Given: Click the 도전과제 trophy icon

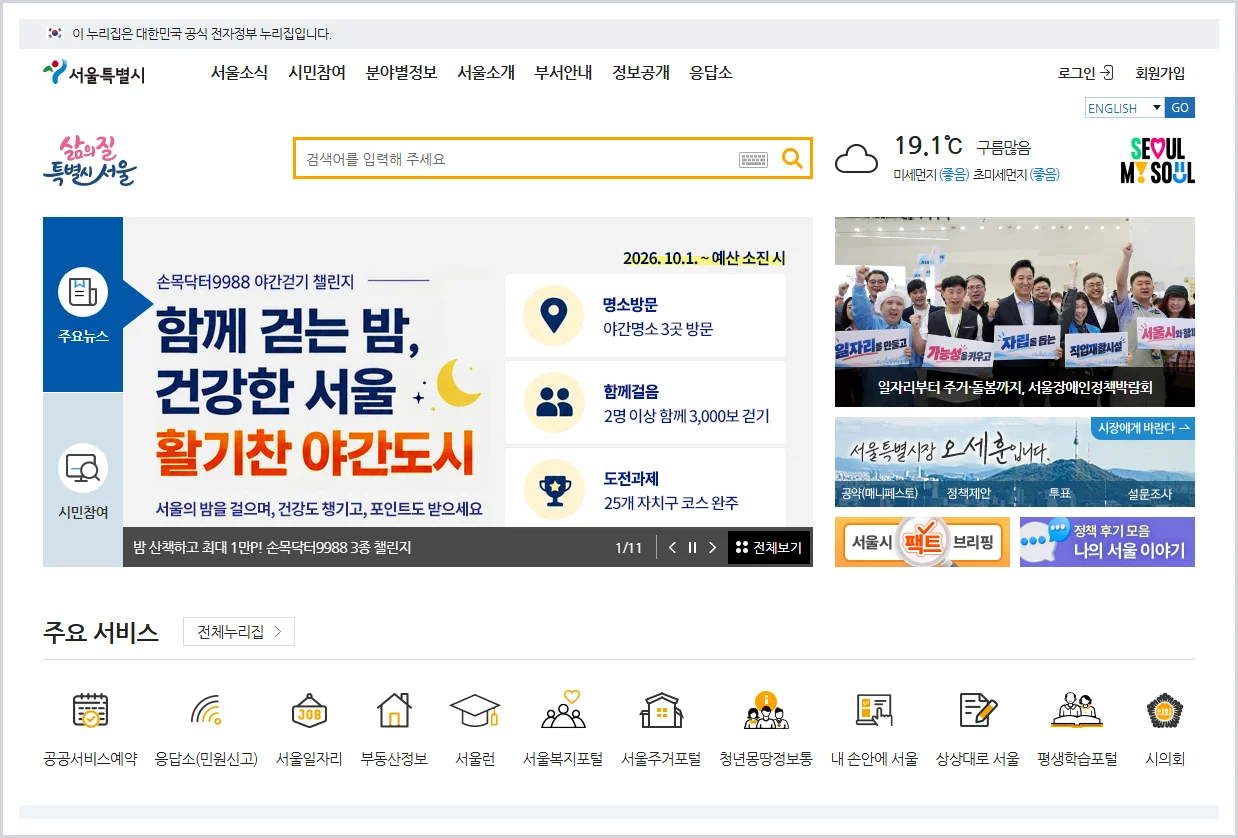Looking at the screenshot, I should (553, 489).
